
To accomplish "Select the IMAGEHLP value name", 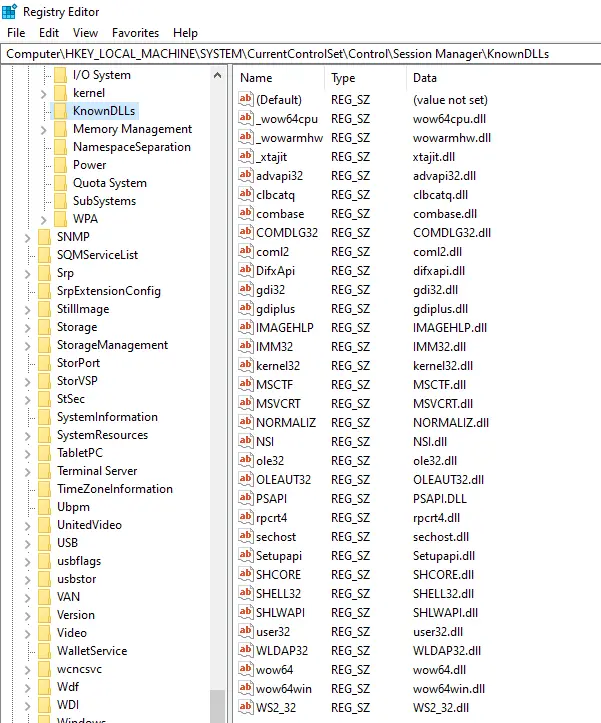I will point(285,328).
